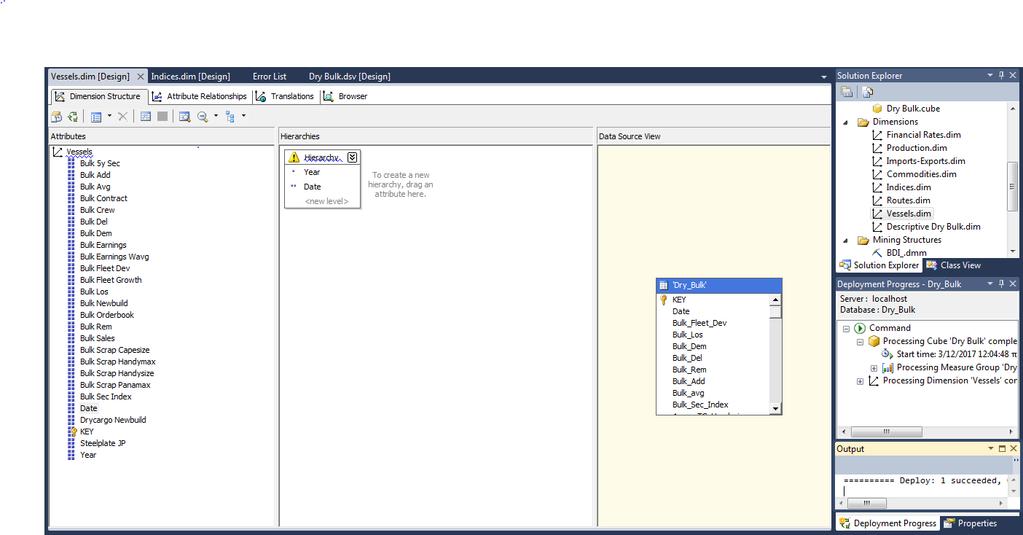Viewport: 1023px width, 535px height.
Task: Select the Bulk Scrap Capesize attribute
Action: (x=115, y=350)
